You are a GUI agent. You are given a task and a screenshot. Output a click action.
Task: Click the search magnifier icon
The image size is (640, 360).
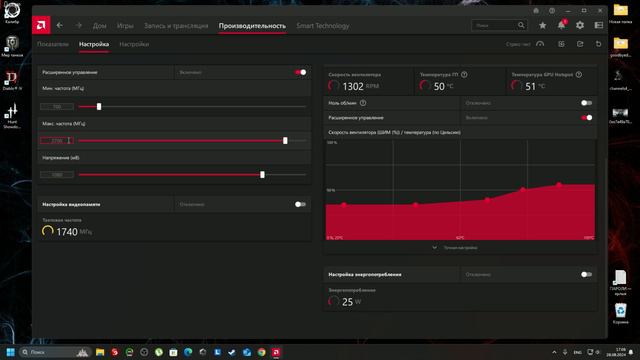[521, 25]
